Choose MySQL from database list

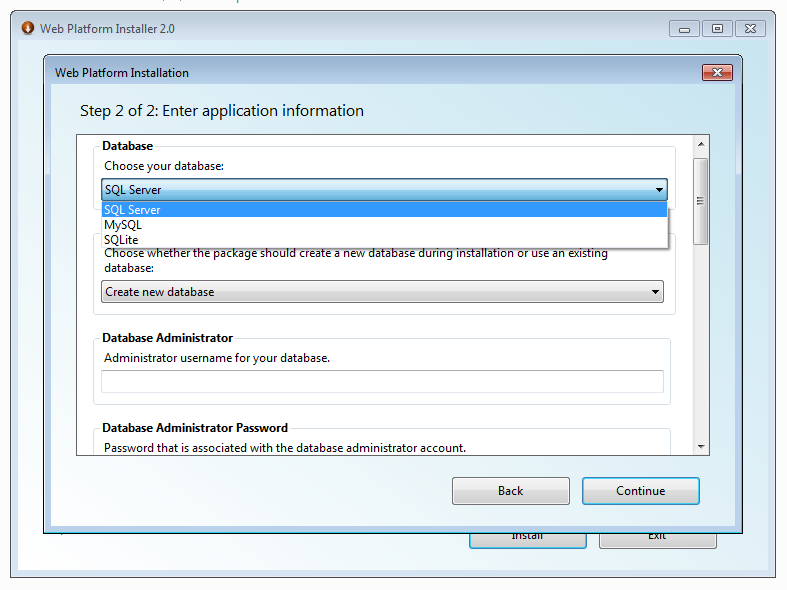(x=384, y=225)
